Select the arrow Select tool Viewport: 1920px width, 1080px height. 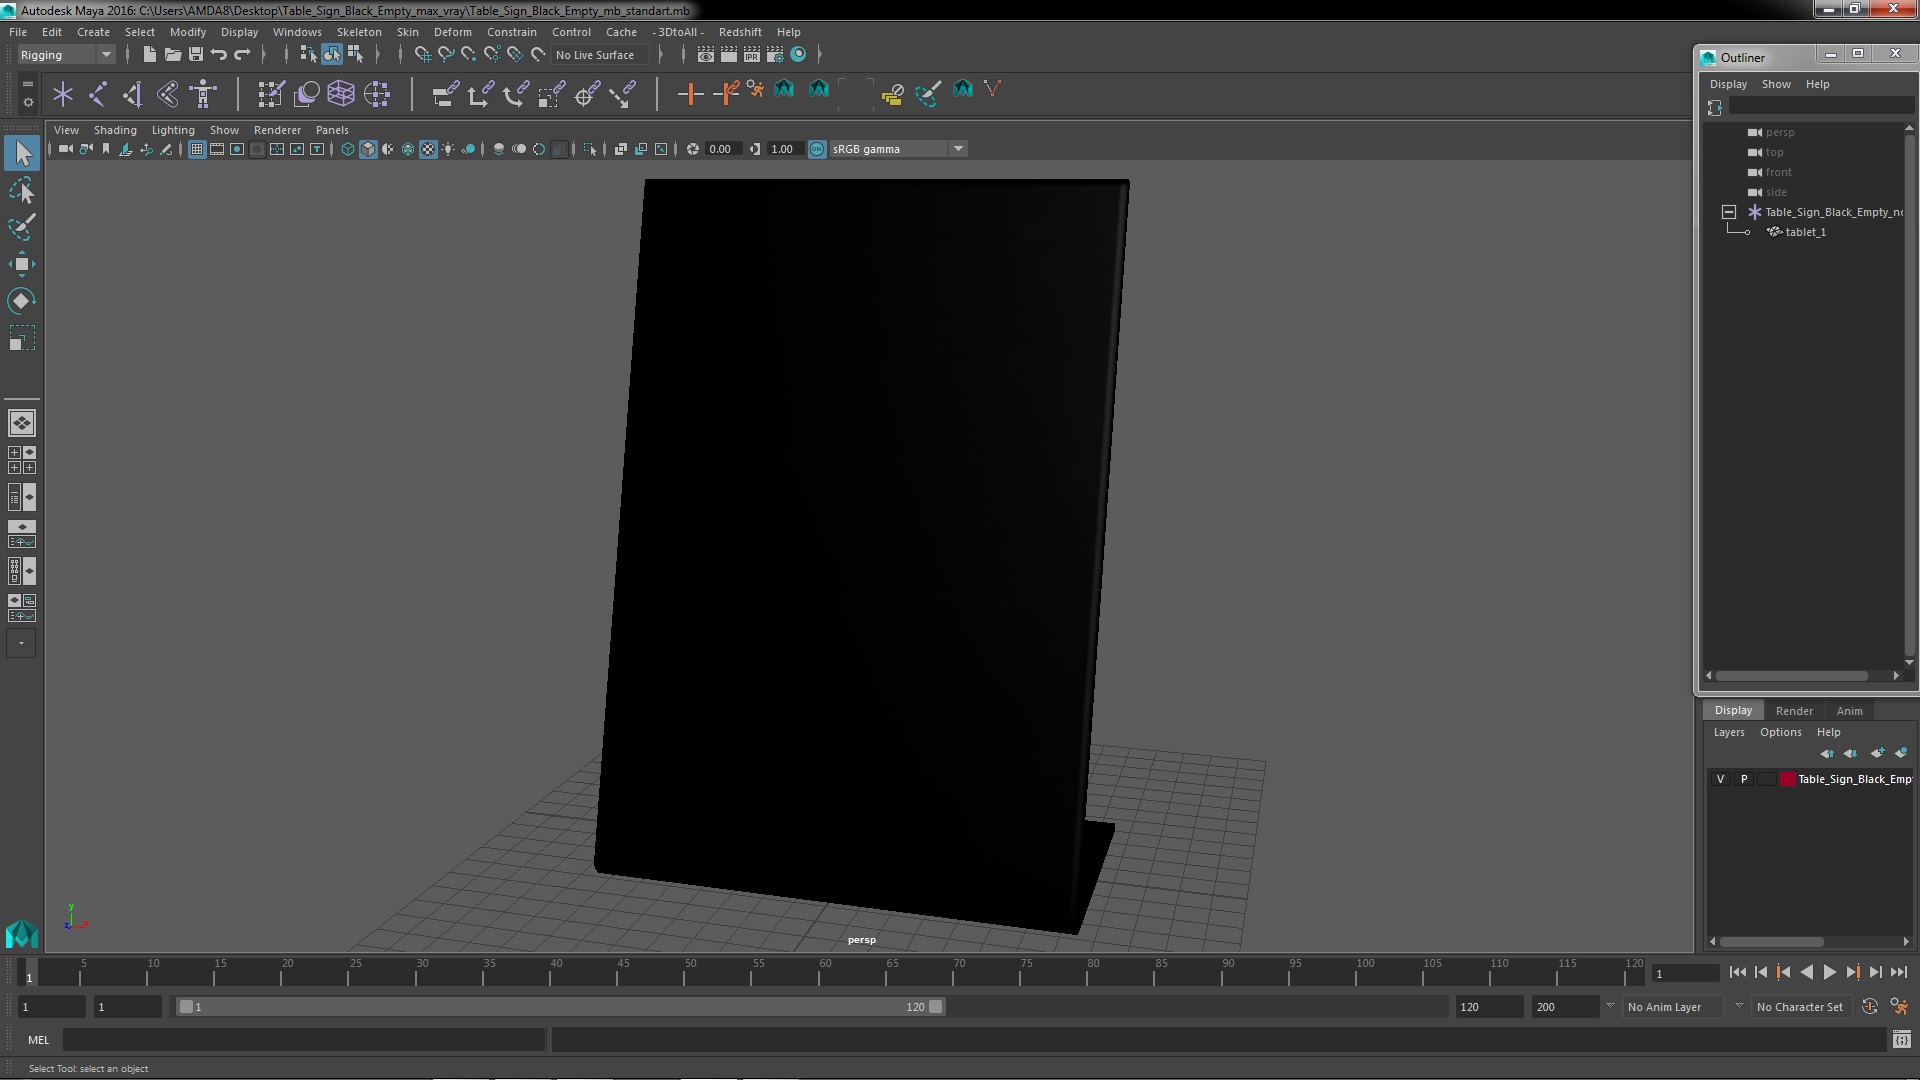(x=22, y=153)
